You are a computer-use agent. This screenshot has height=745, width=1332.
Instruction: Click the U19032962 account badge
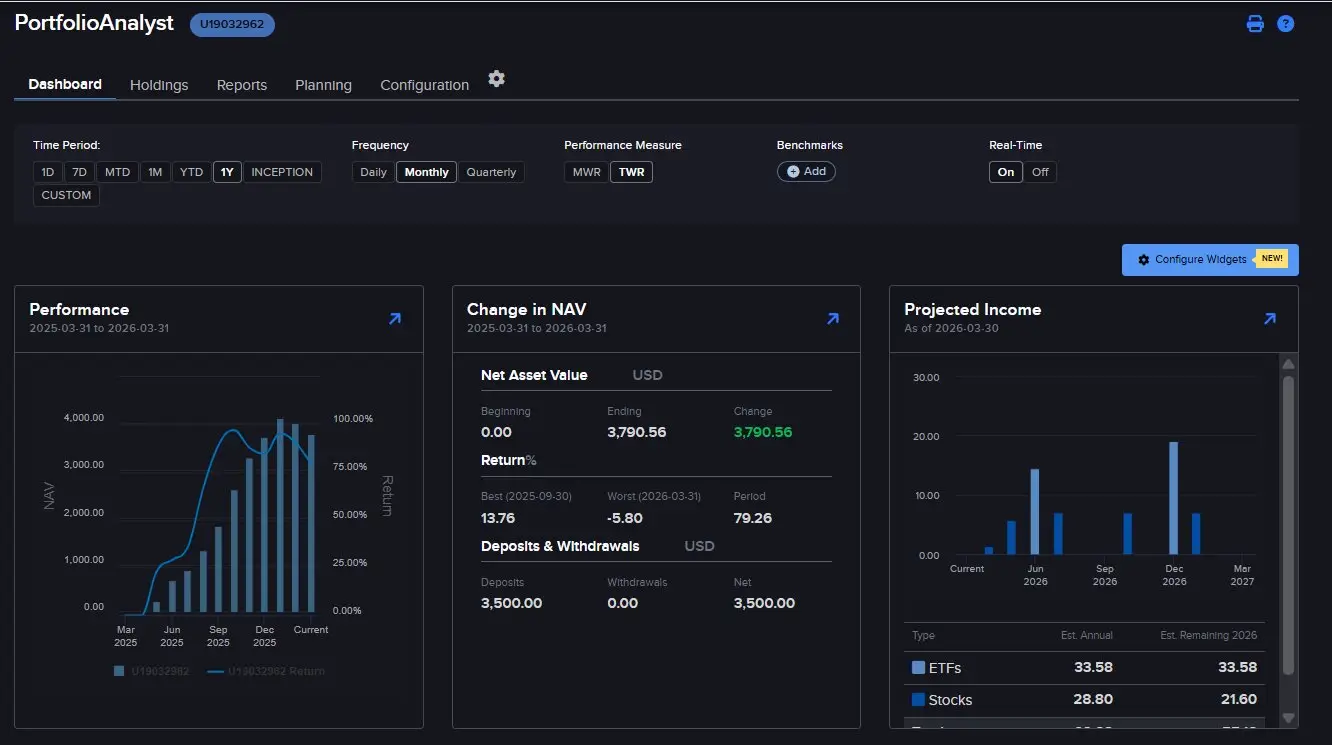coord(232,24)
